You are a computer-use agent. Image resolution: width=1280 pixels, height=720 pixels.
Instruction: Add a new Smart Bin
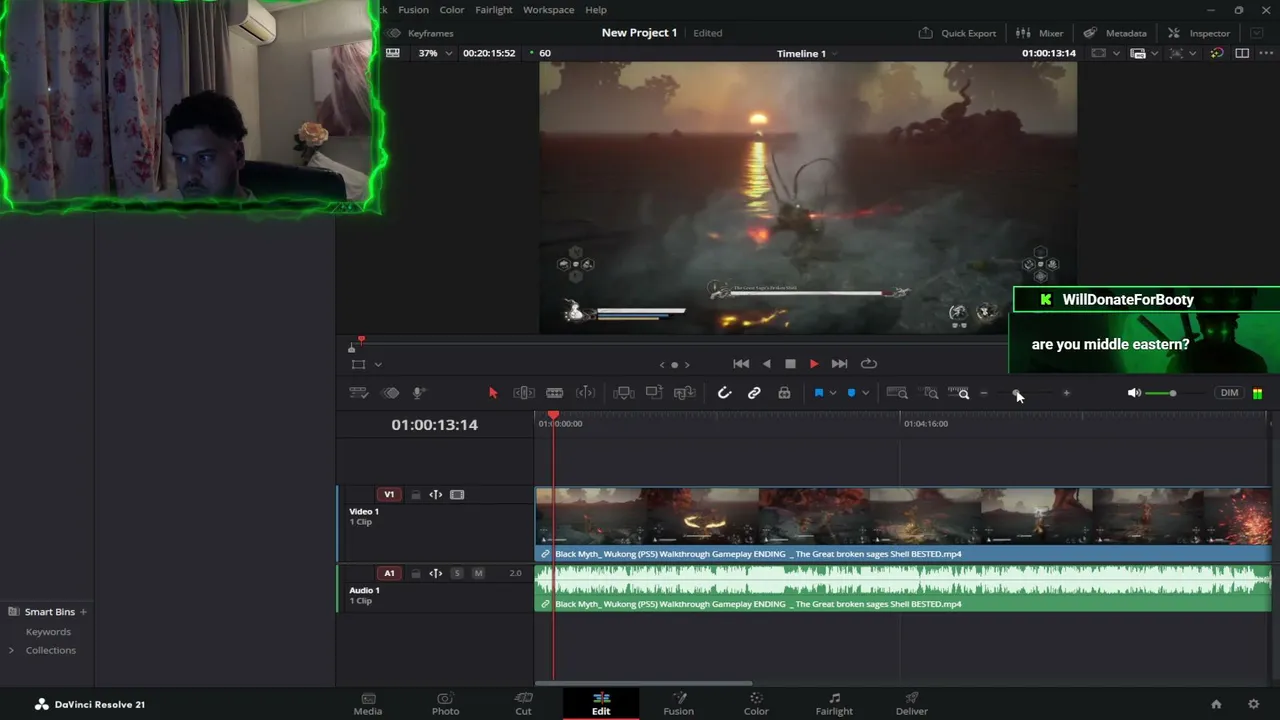pos(84,612)
